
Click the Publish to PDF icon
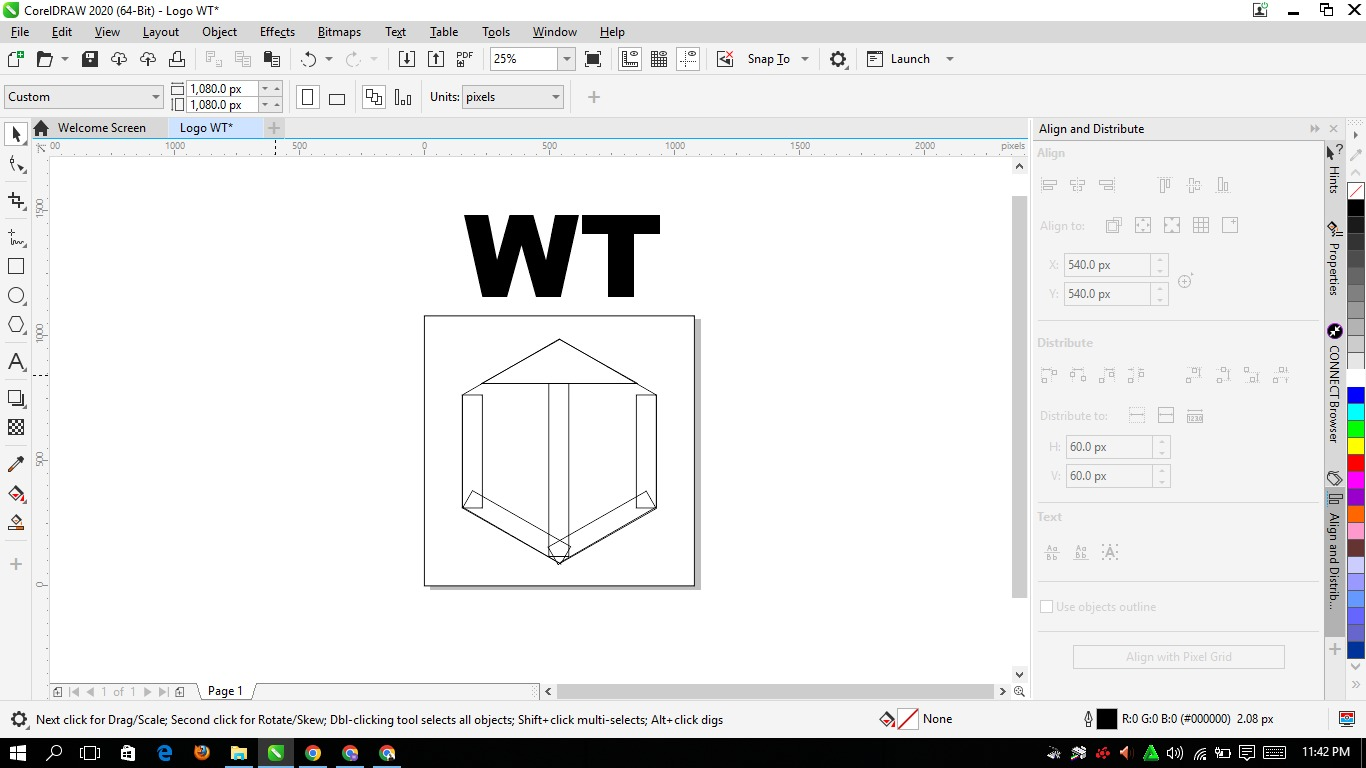(x=465, y=59)
